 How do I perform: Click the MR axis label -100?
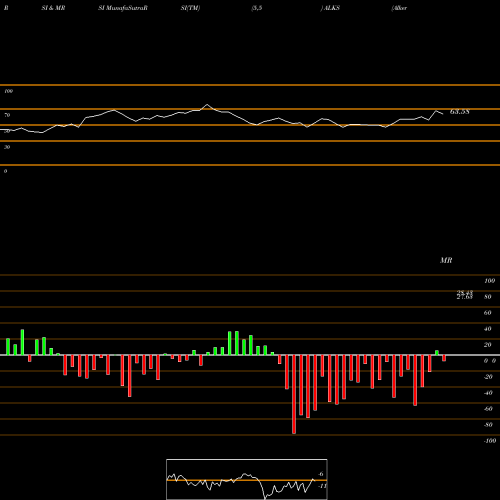tap(489, 441)
